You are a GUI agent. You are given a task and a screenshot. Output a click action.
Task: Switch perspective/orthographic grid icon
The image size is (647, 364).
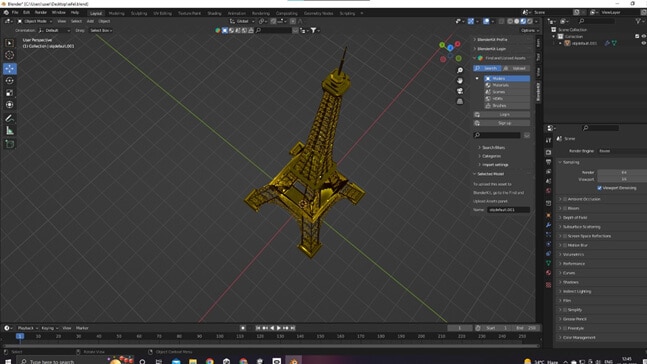point(460,102)
